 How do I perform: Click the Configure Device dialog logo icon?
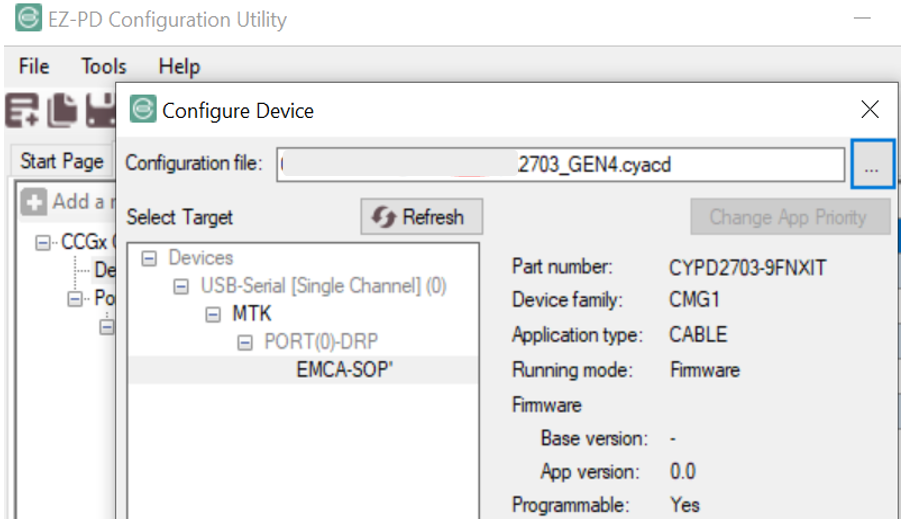pos(143,109)
